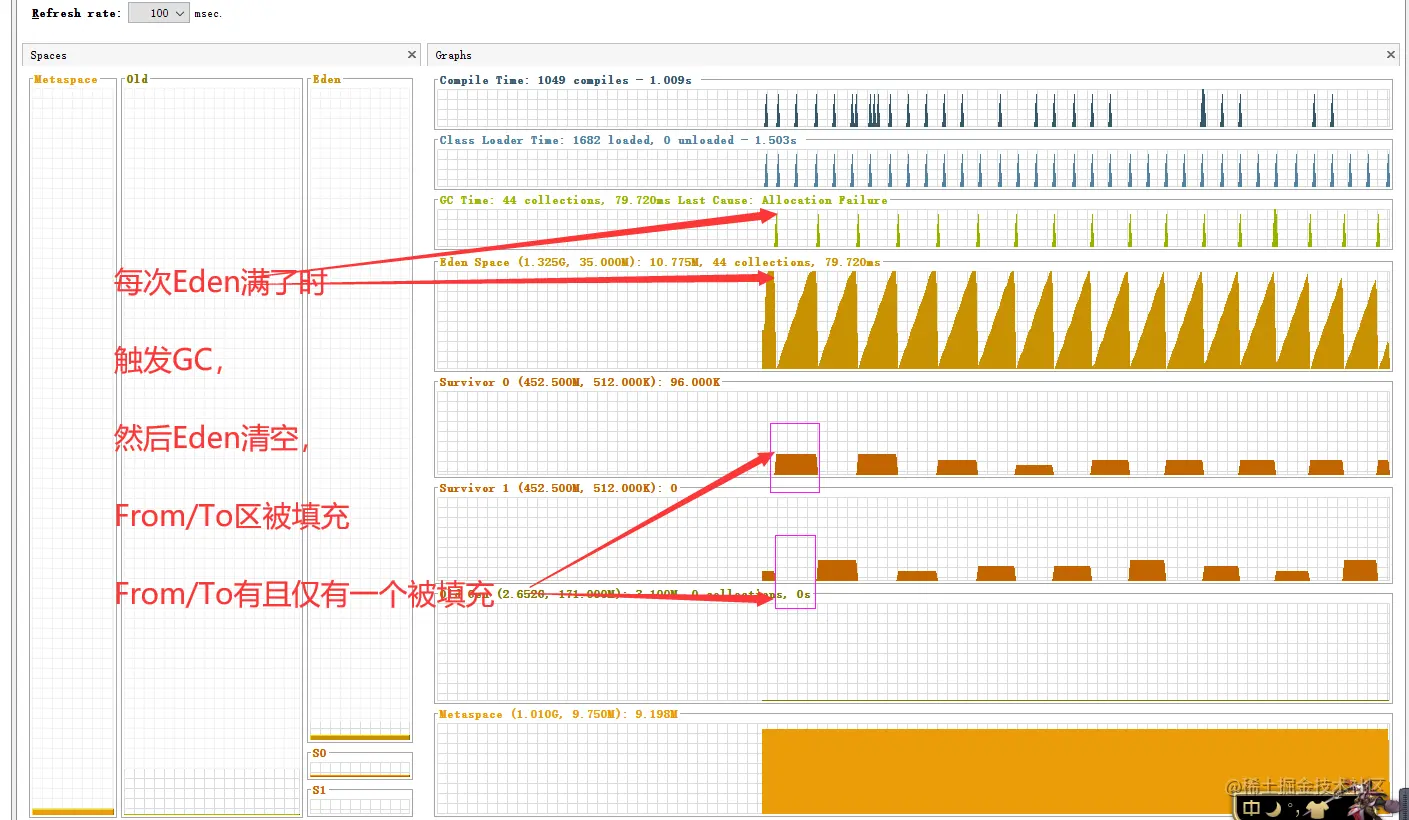The width and height of the screenshot is (1409, 820).
Task: Click the 'S0' label in Spaces panel
Action: [320, 752]
